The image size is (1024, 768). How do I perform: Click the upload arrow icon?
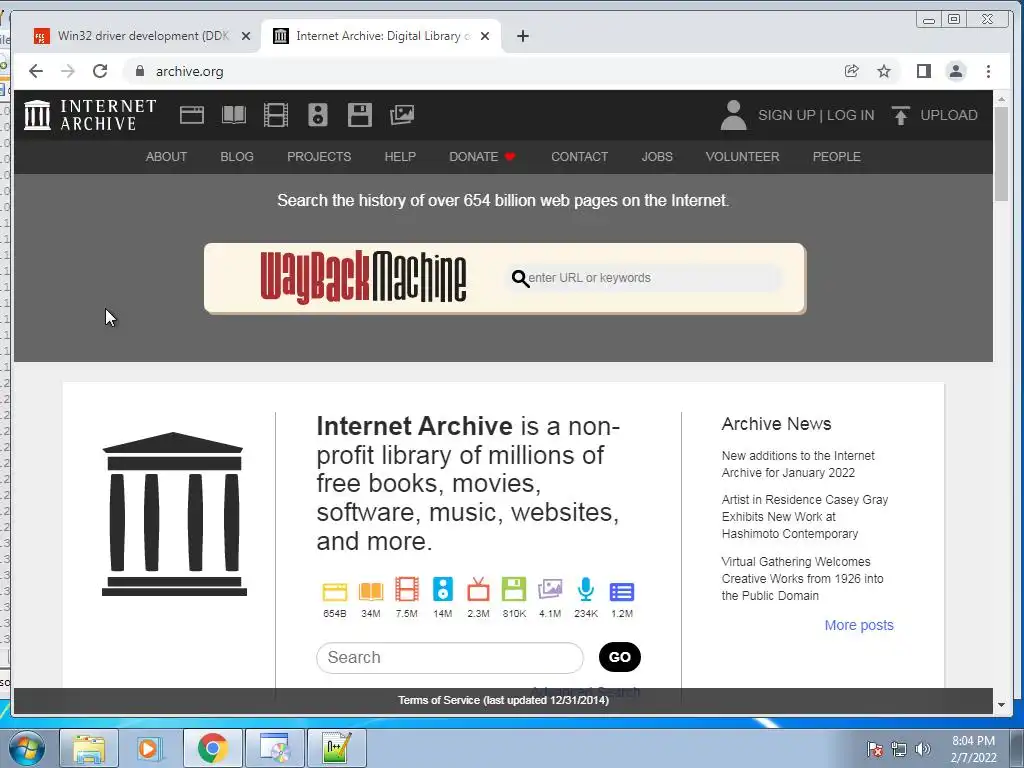(x=901, y=115)
